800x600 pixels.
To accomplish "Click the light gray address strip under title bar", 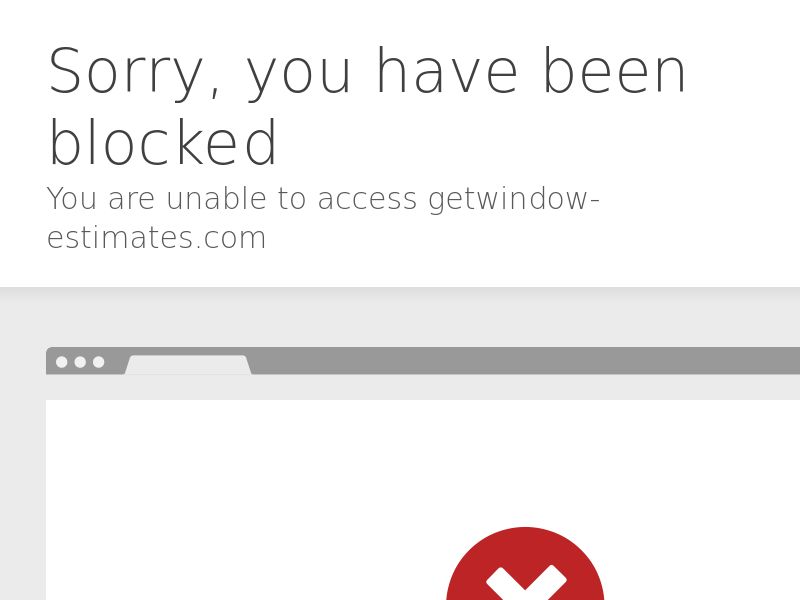I will pos(423,387).
